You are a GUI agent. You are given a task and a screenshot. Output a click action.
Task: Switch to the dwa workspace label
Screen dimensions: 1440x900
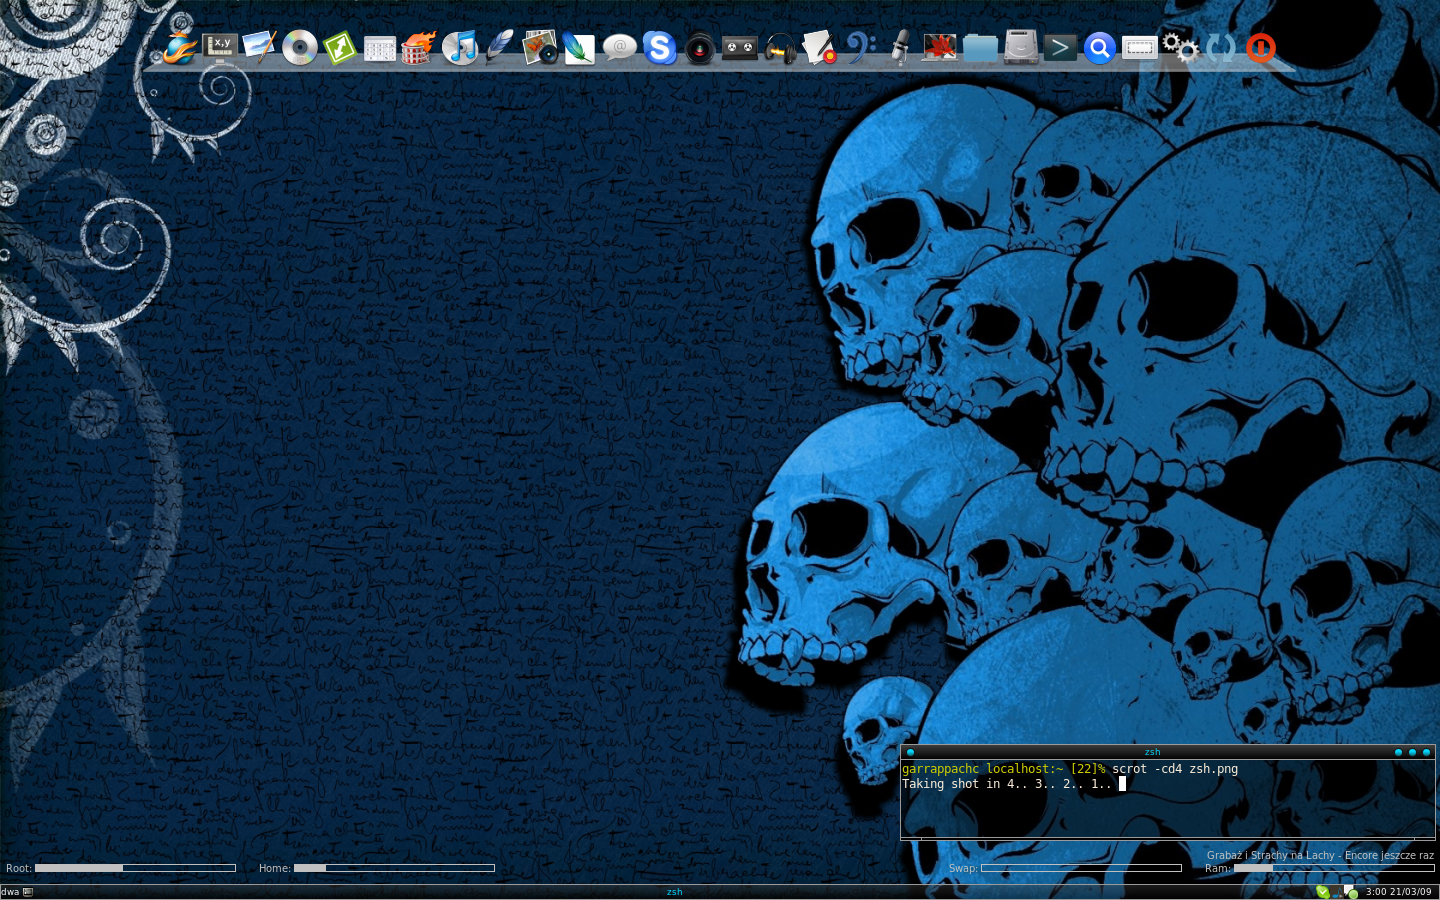click(10, 892)
